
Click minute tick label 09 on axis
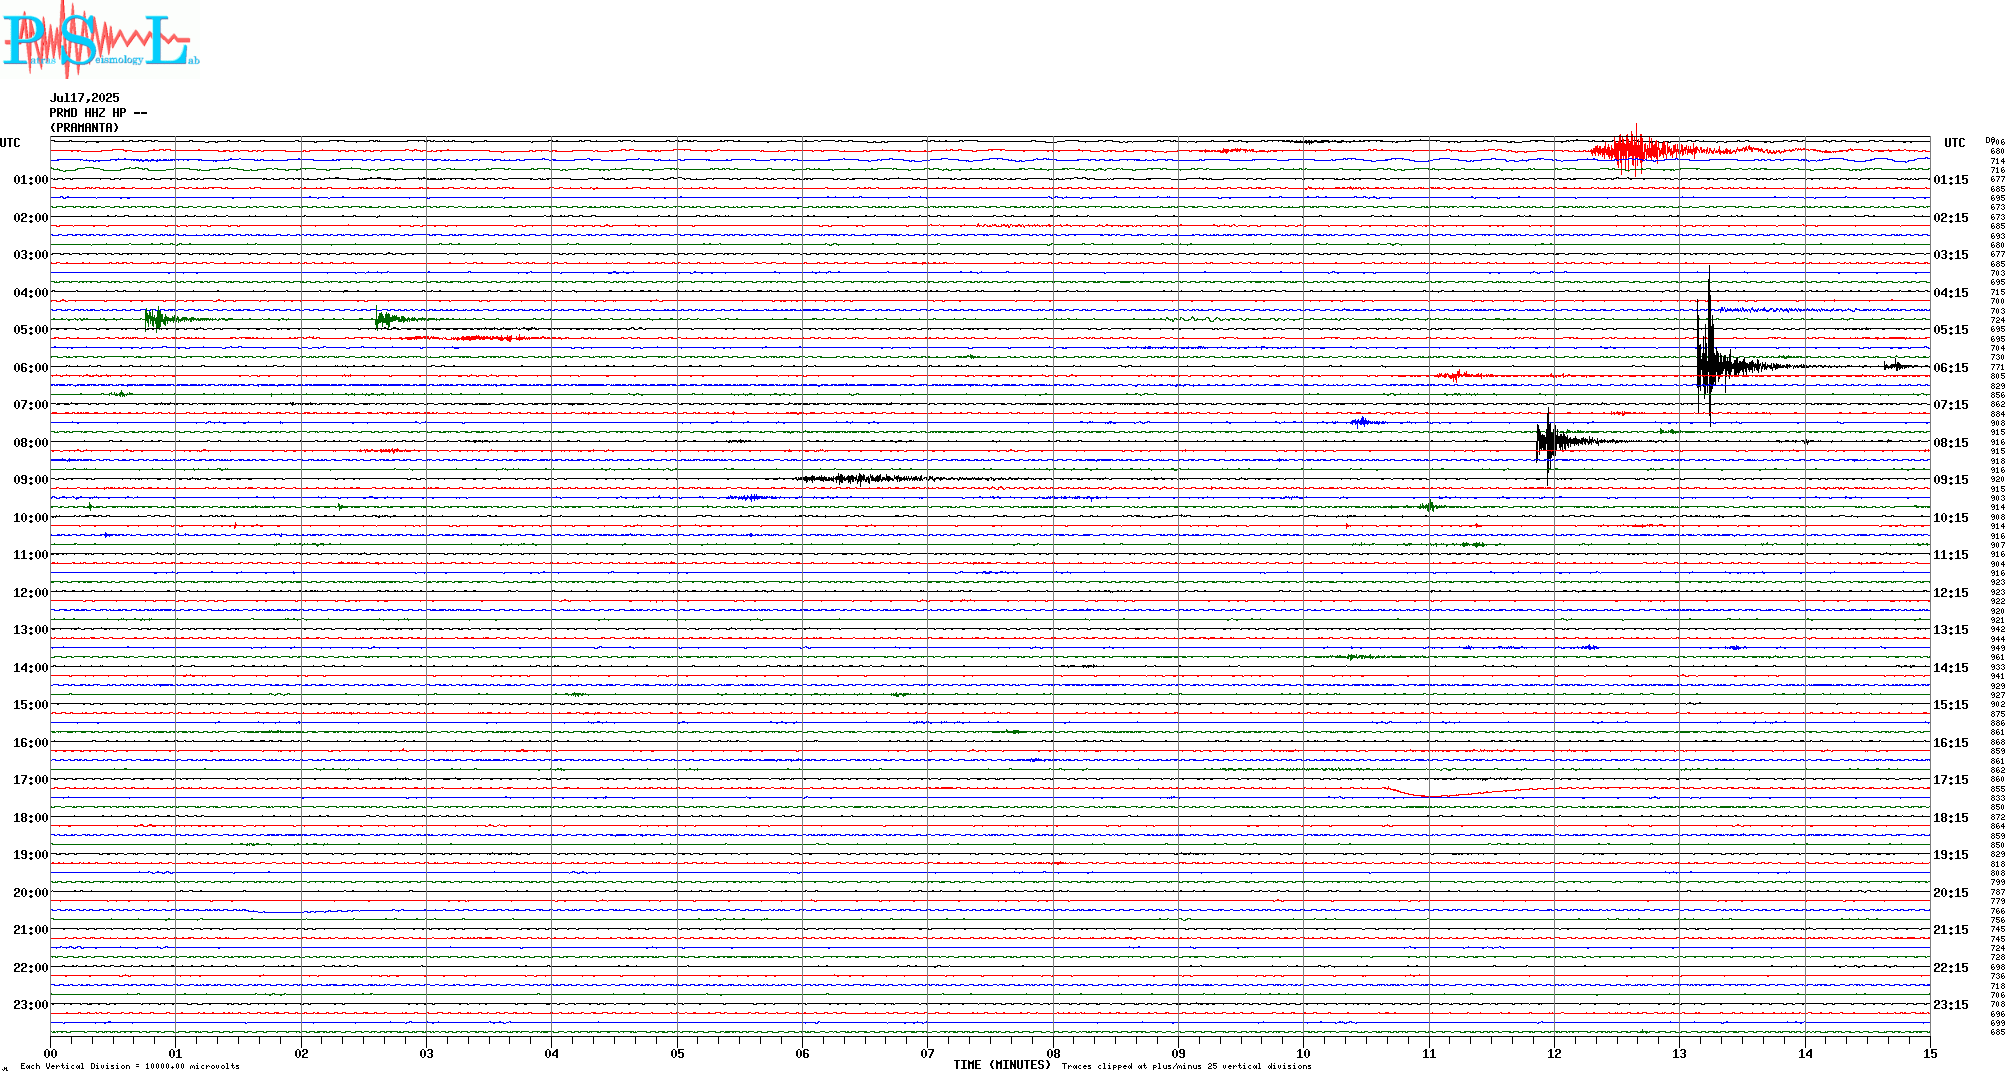tap(1178, 1053)
